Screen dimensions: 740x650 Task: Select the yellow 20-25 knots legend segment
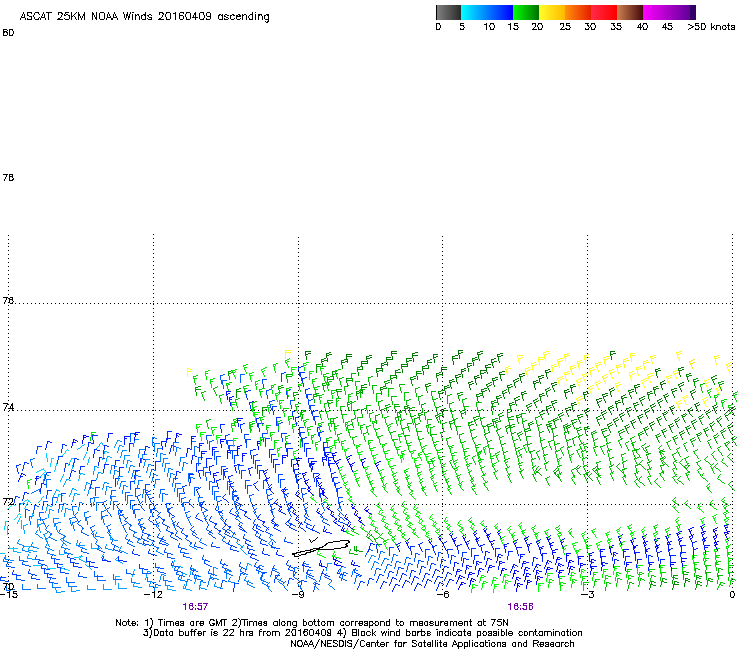click(552, 12)
